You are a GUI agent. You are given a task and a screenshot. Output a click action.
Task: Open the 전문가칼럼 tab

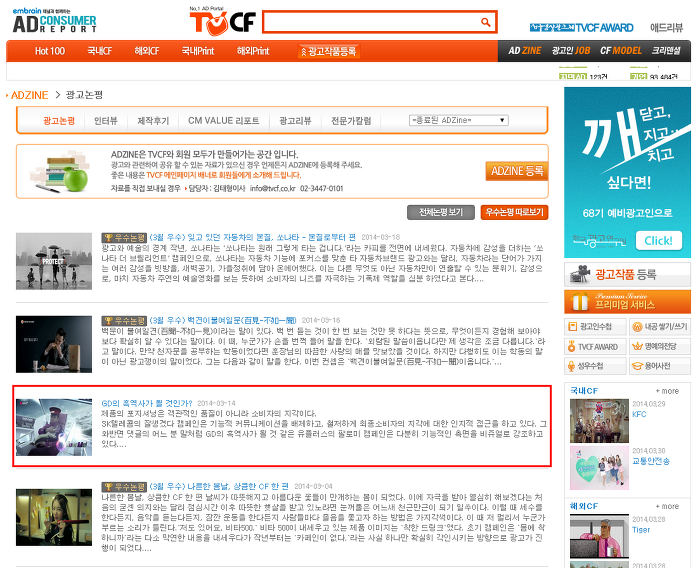click(x=351, y=121)
